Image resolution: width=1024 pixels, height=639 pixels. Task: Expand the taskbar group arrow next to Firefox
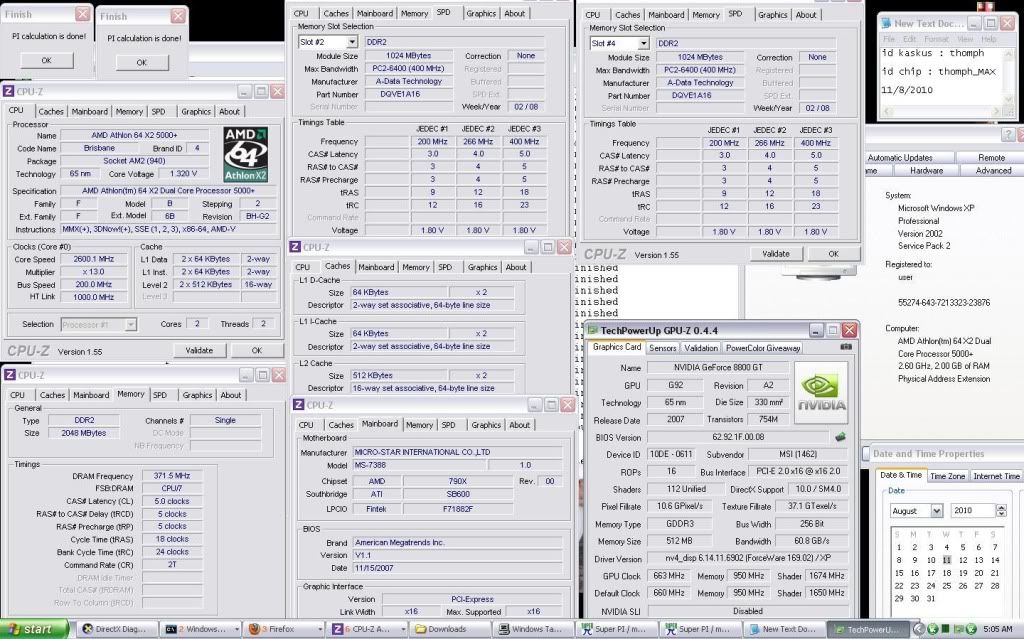320,629
